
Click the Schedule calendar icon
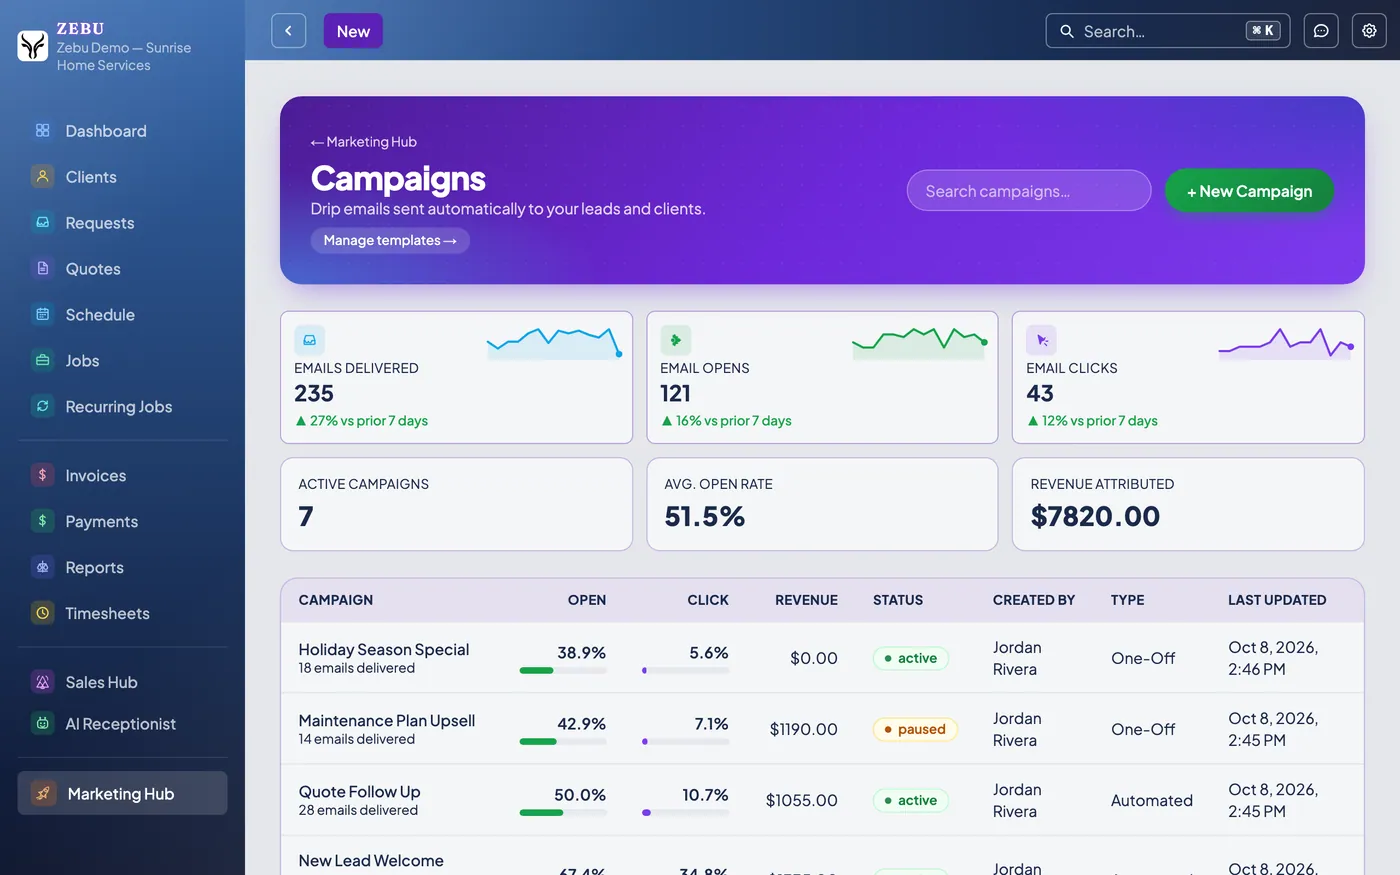42,315
